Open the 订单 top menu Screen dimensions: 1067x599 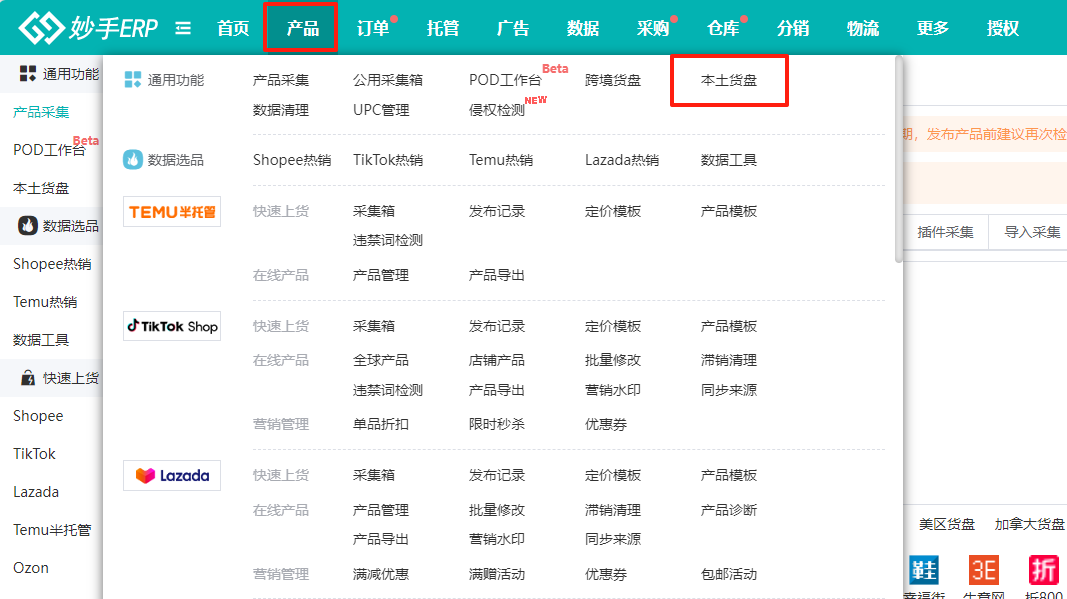click(x=373, y=28)
